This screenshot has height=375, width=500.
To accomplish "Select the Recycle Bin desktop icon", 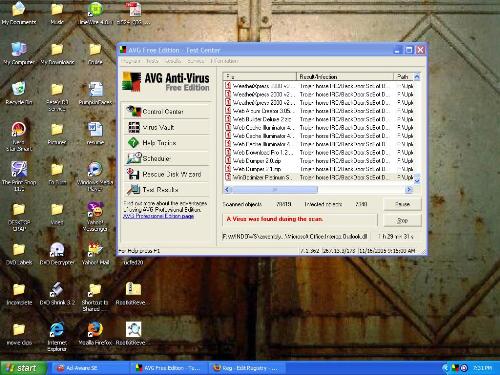I will coord(19,93).
